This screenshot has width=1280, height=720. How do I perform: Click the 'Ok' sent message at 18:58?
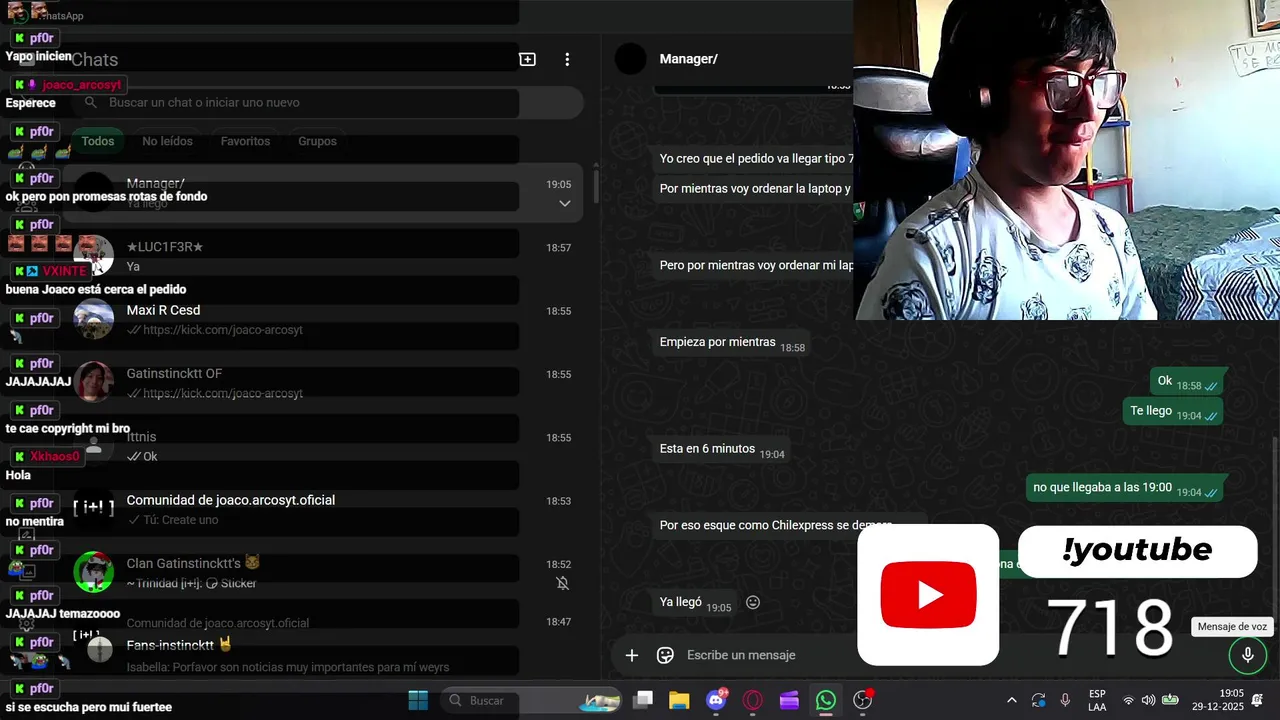(1187, 382)
